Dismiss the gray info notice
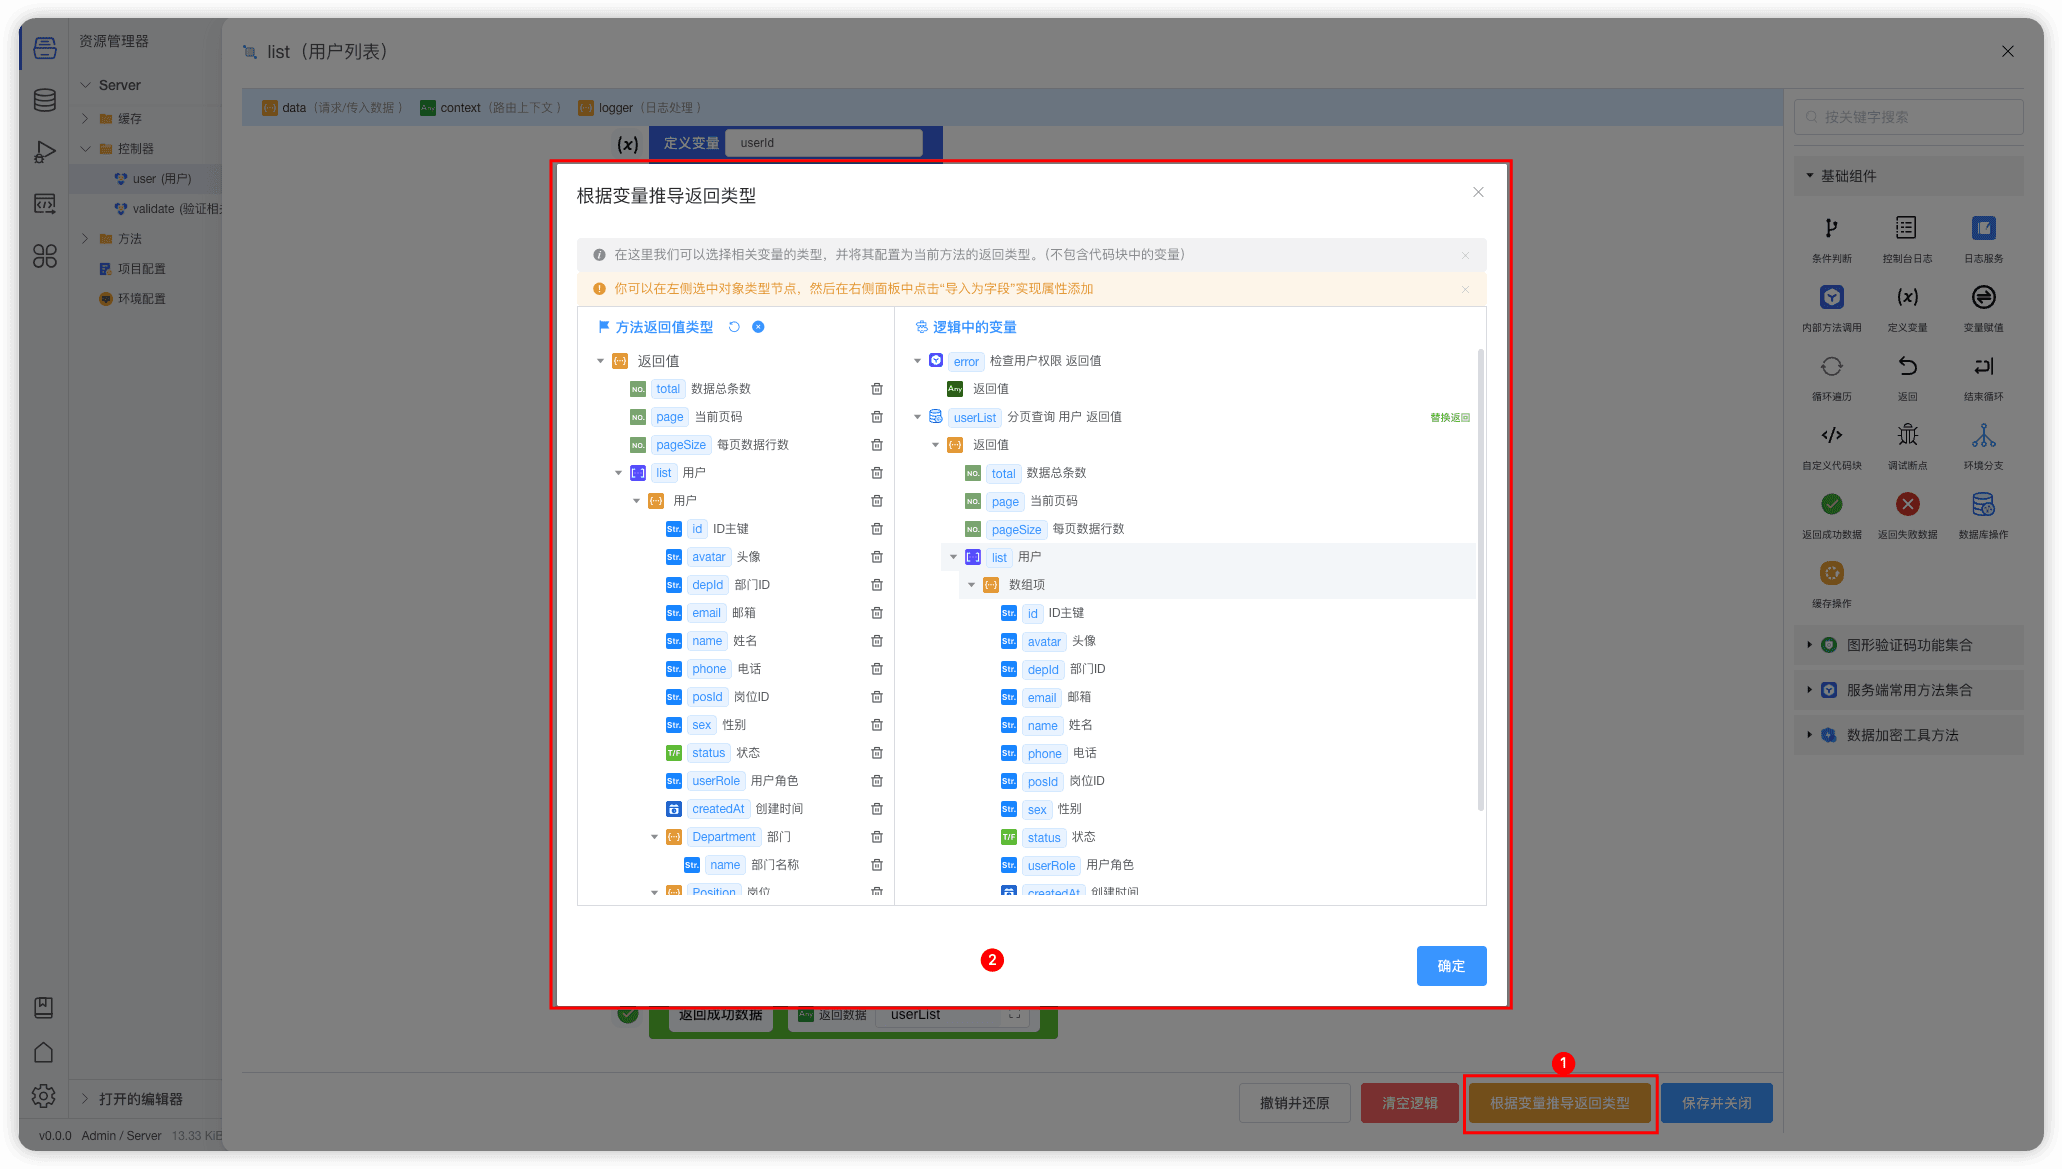This screenshot has width=2062, height=1169. pos(1465,255)
